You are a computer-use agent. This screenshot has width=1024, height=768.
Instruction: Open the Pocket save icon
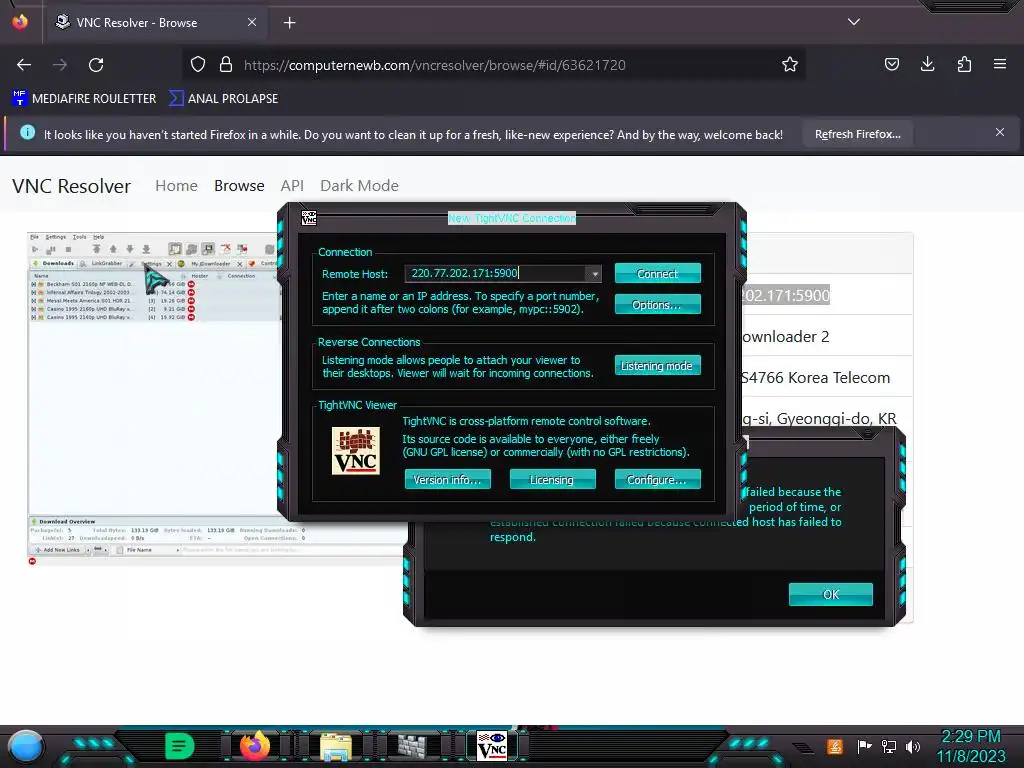[891, 64]
